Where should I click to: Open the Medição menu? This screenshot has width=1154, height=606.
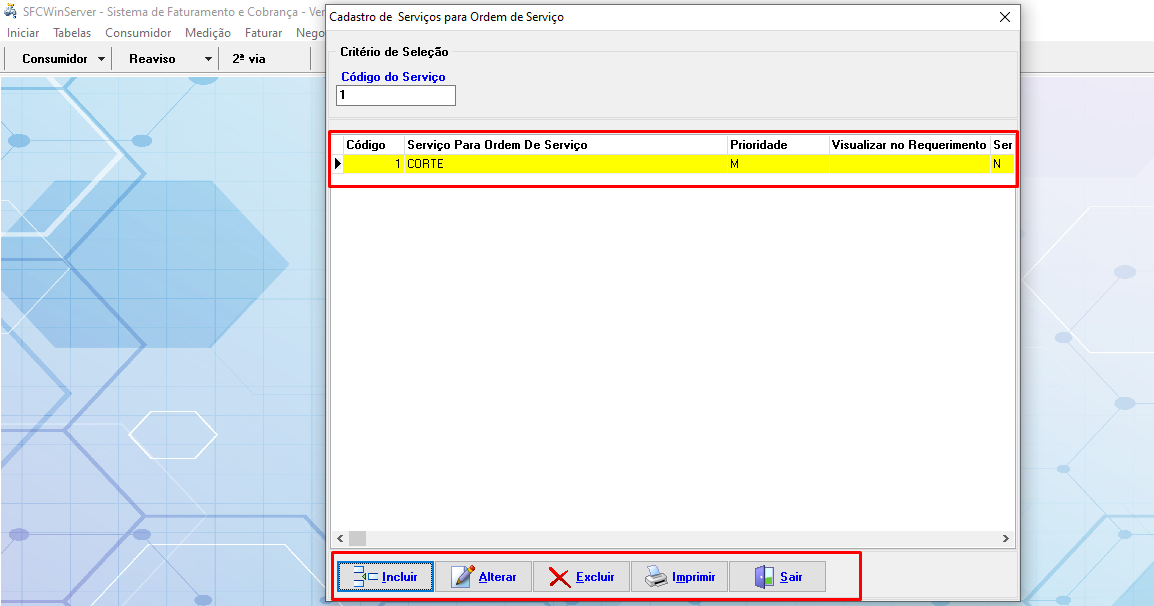point(208,33)
